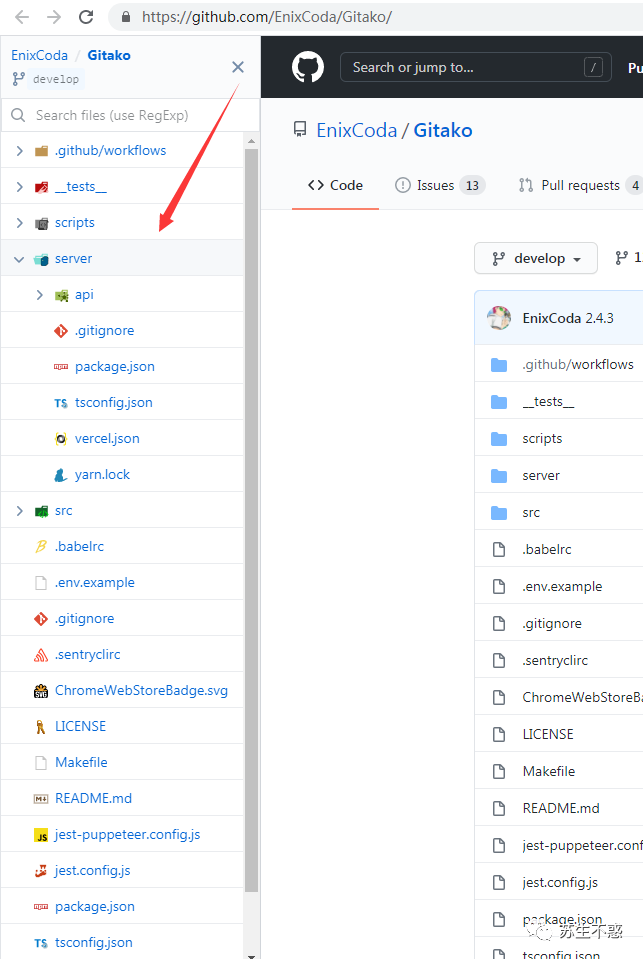Reload the page with the refresh icon
643x959 pixels.
86,17
